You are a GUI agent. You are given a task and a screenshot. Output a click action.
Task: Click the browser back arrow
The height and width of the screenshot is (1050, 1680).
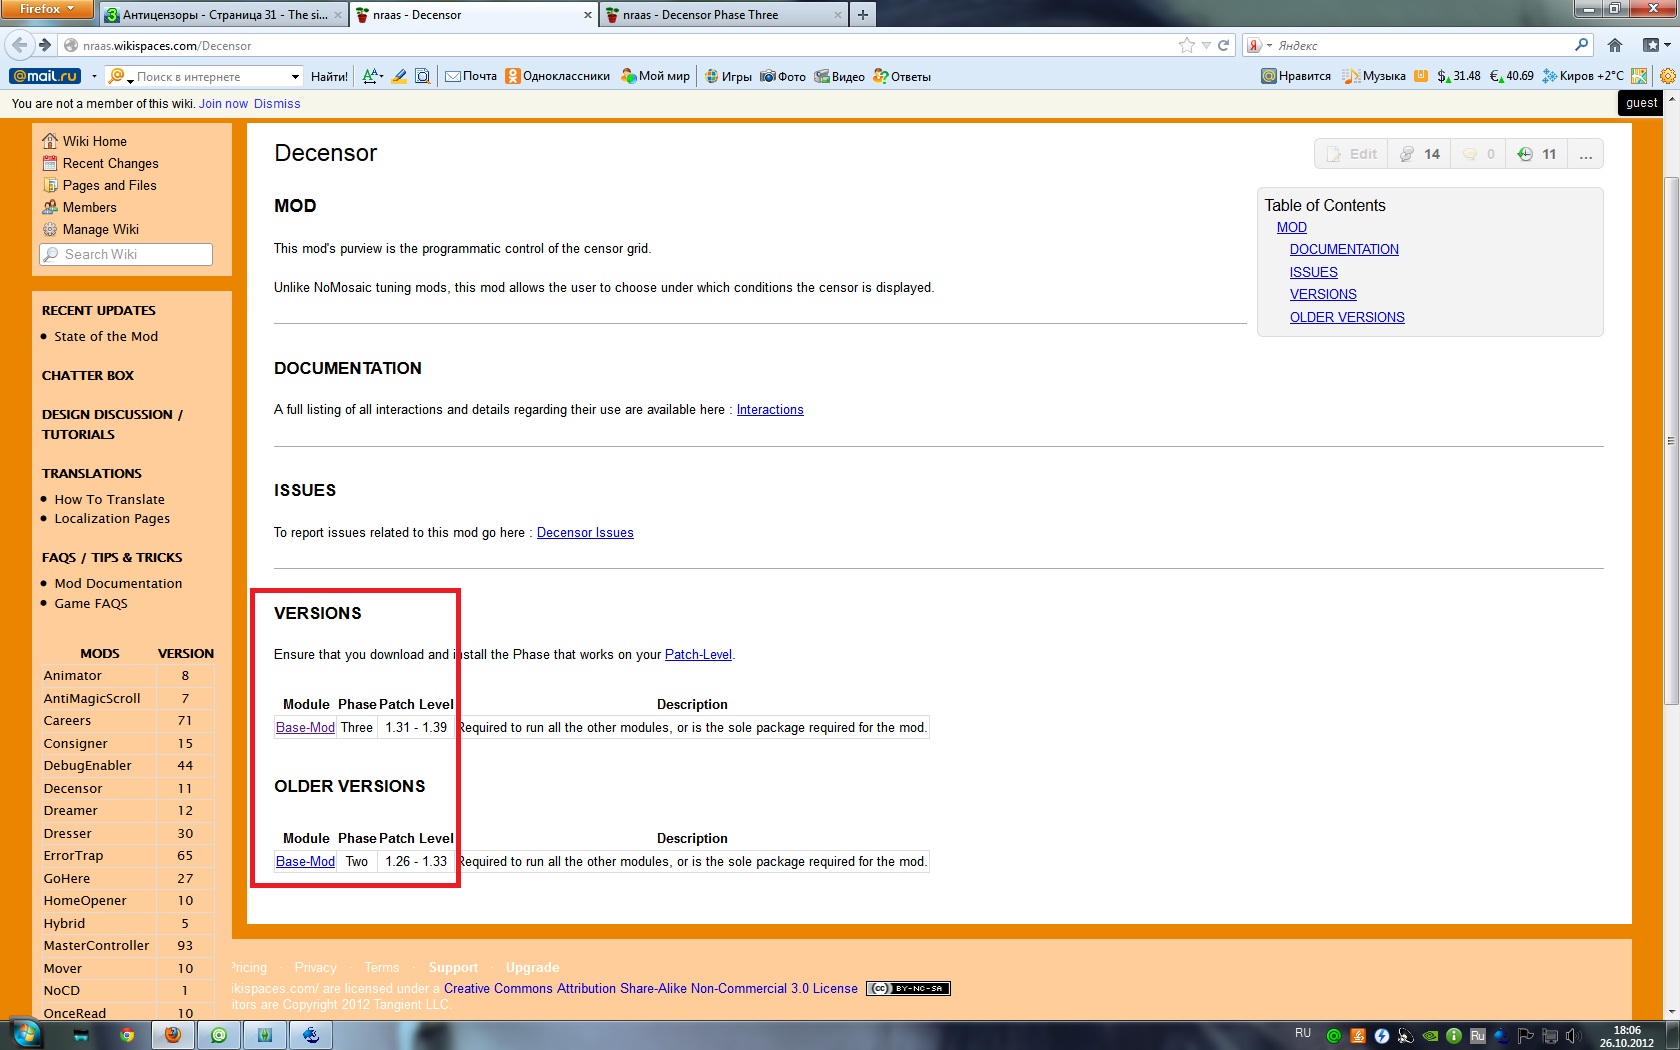(19, 45)
